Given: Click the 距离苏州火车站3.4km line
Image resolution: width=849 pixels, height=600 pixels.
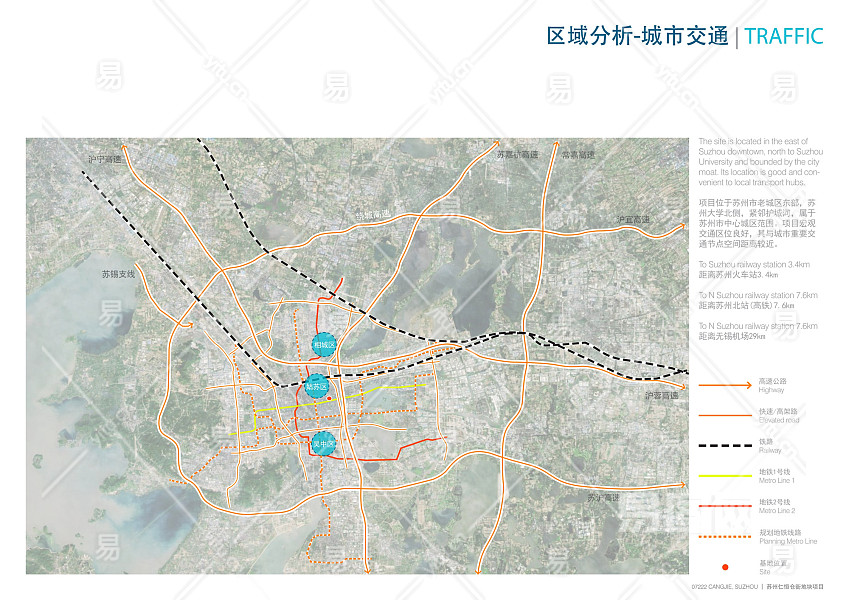Looking at the screenshot, I should tap(739, 275).
